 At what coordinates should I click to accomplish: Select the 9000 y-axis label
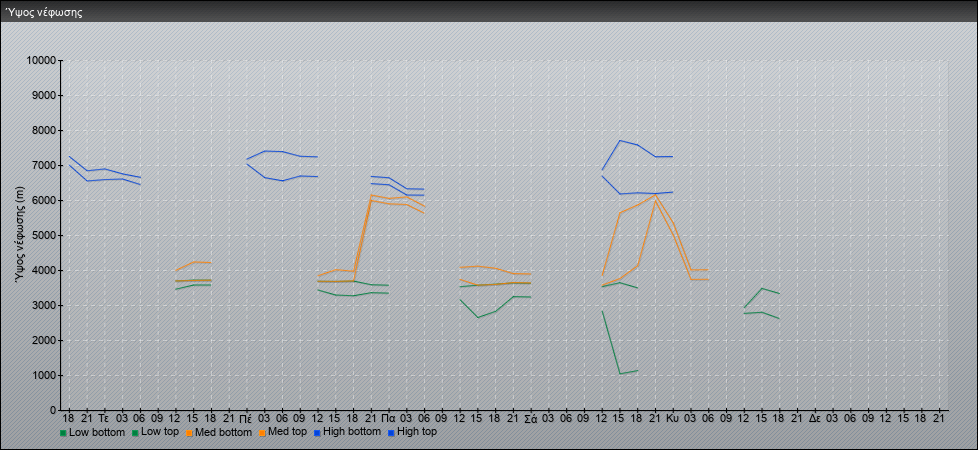44,95
